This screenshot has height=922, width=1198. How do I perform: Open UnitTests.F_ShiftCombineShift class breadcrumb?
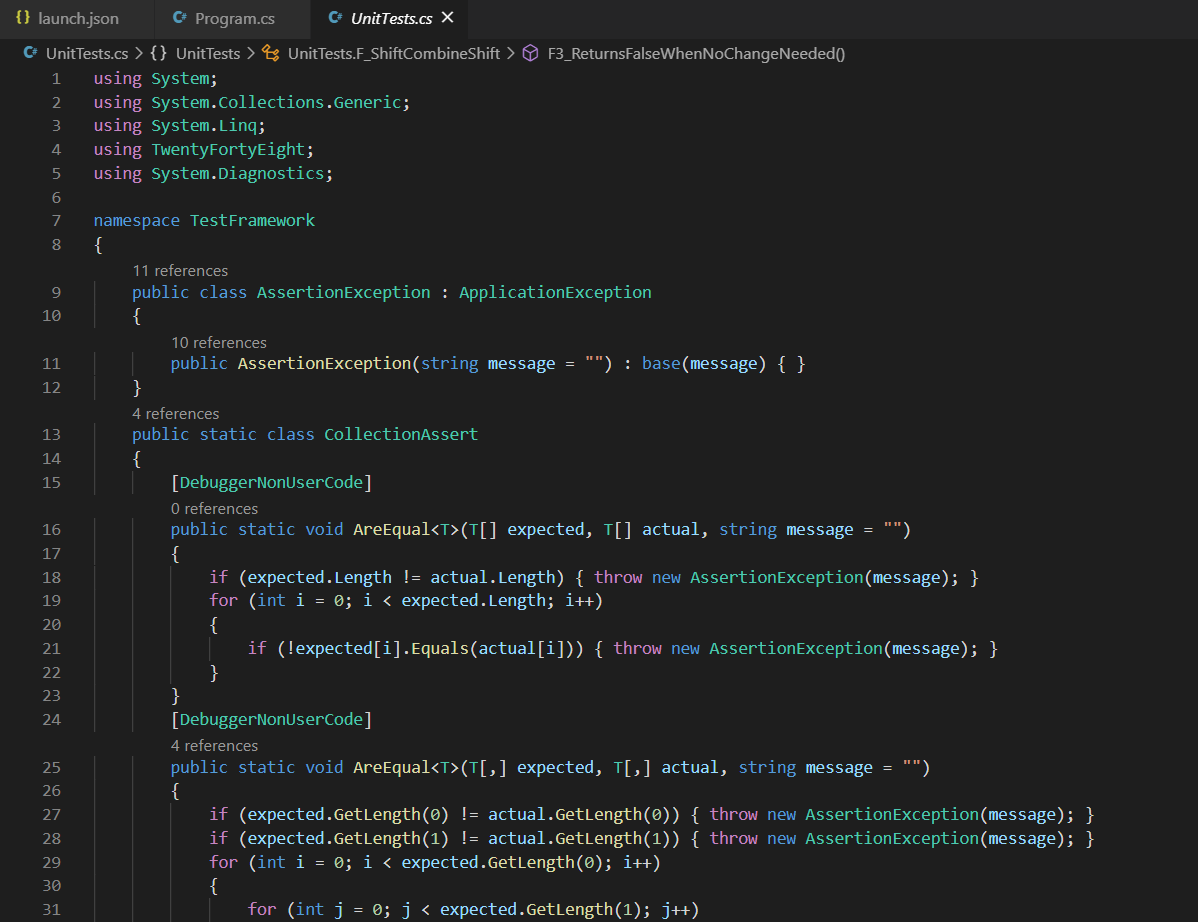[x=393, y=53]
